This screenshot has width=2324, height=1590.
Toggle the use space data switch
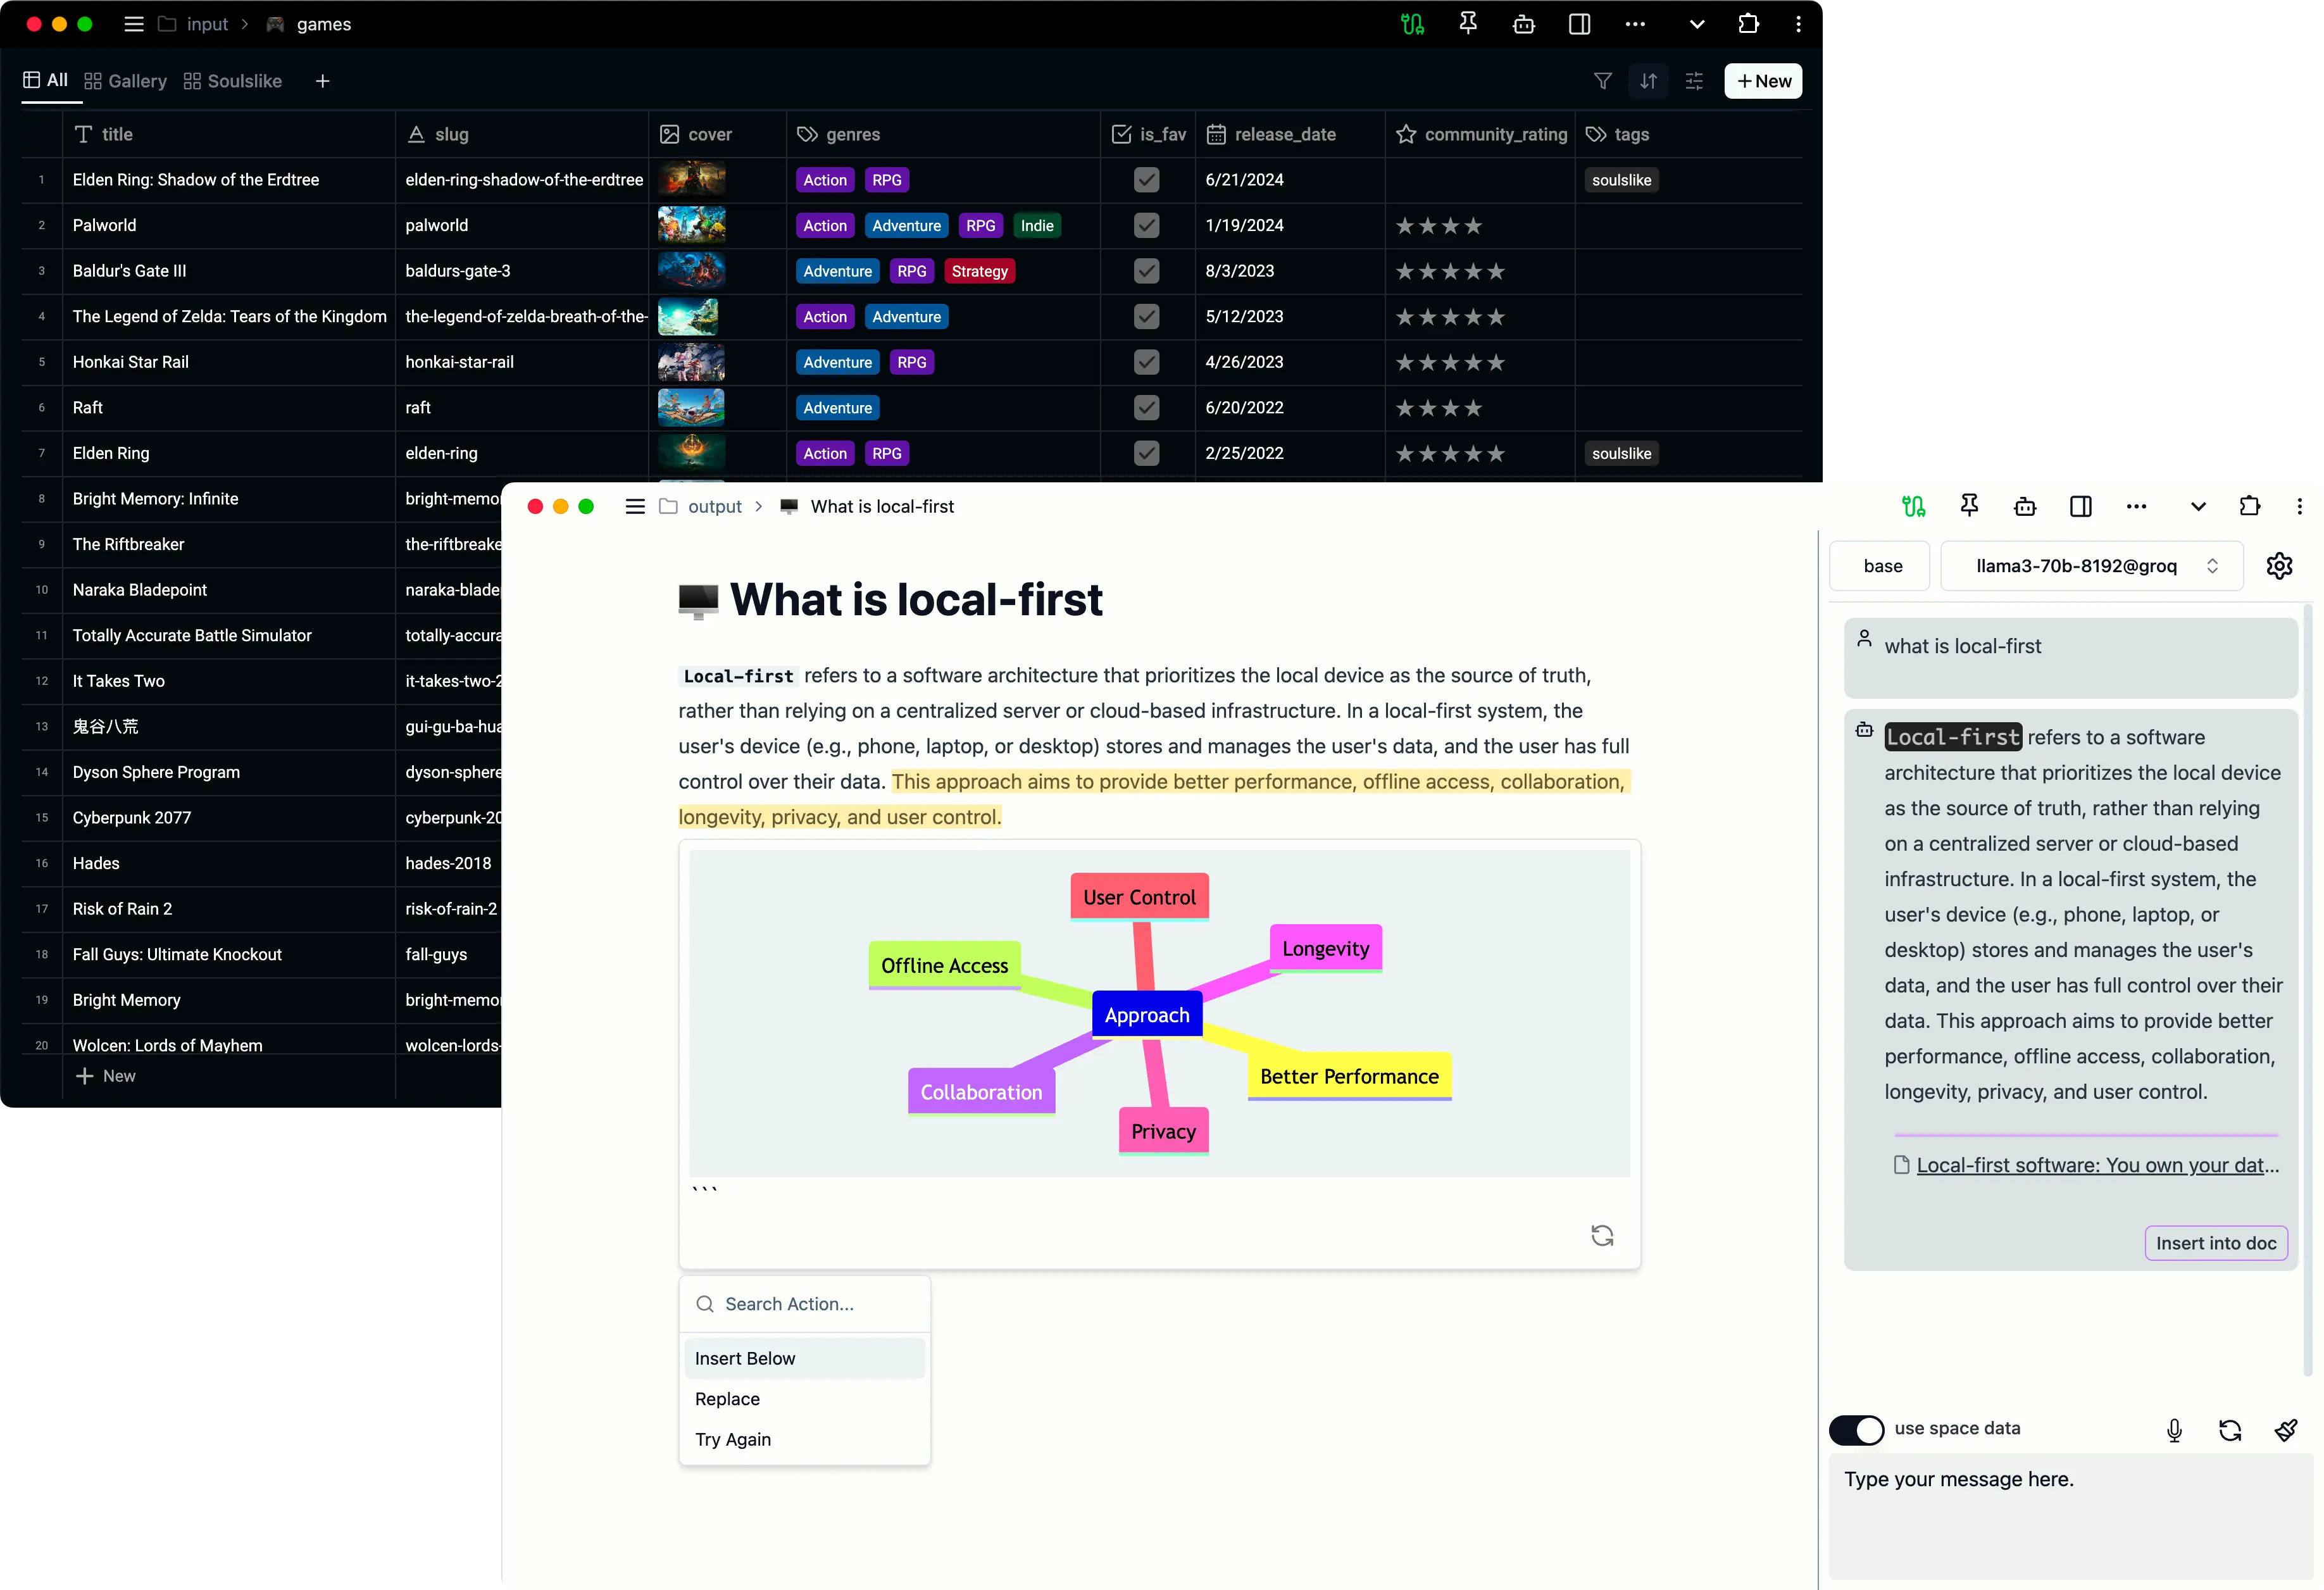[x=1856, y=1429]
